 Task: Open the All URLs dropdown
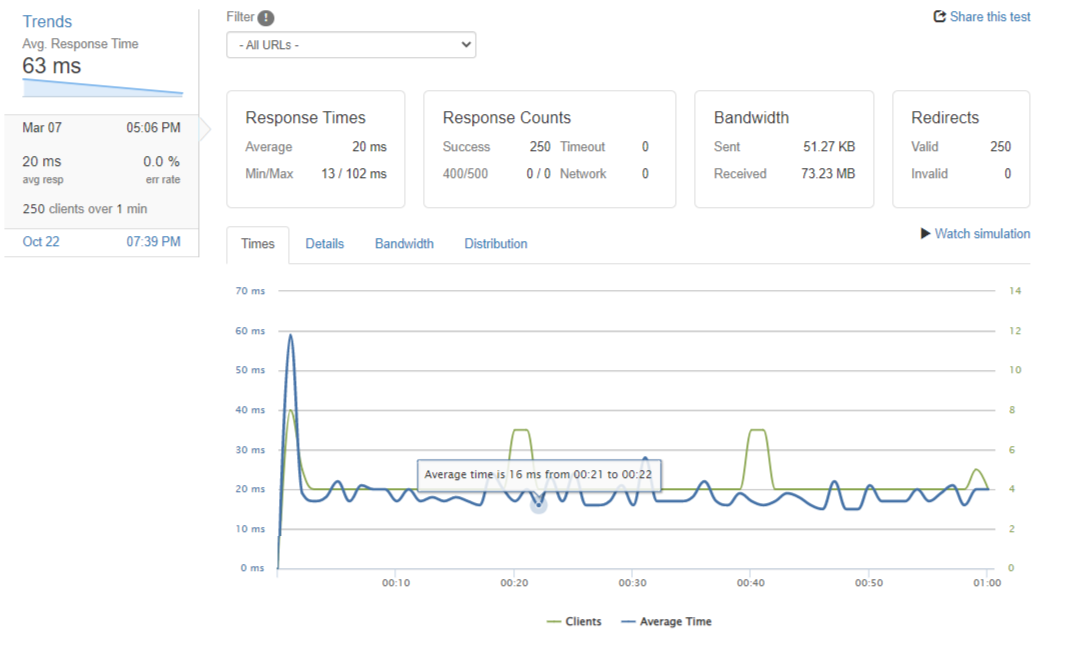[351, 45]
